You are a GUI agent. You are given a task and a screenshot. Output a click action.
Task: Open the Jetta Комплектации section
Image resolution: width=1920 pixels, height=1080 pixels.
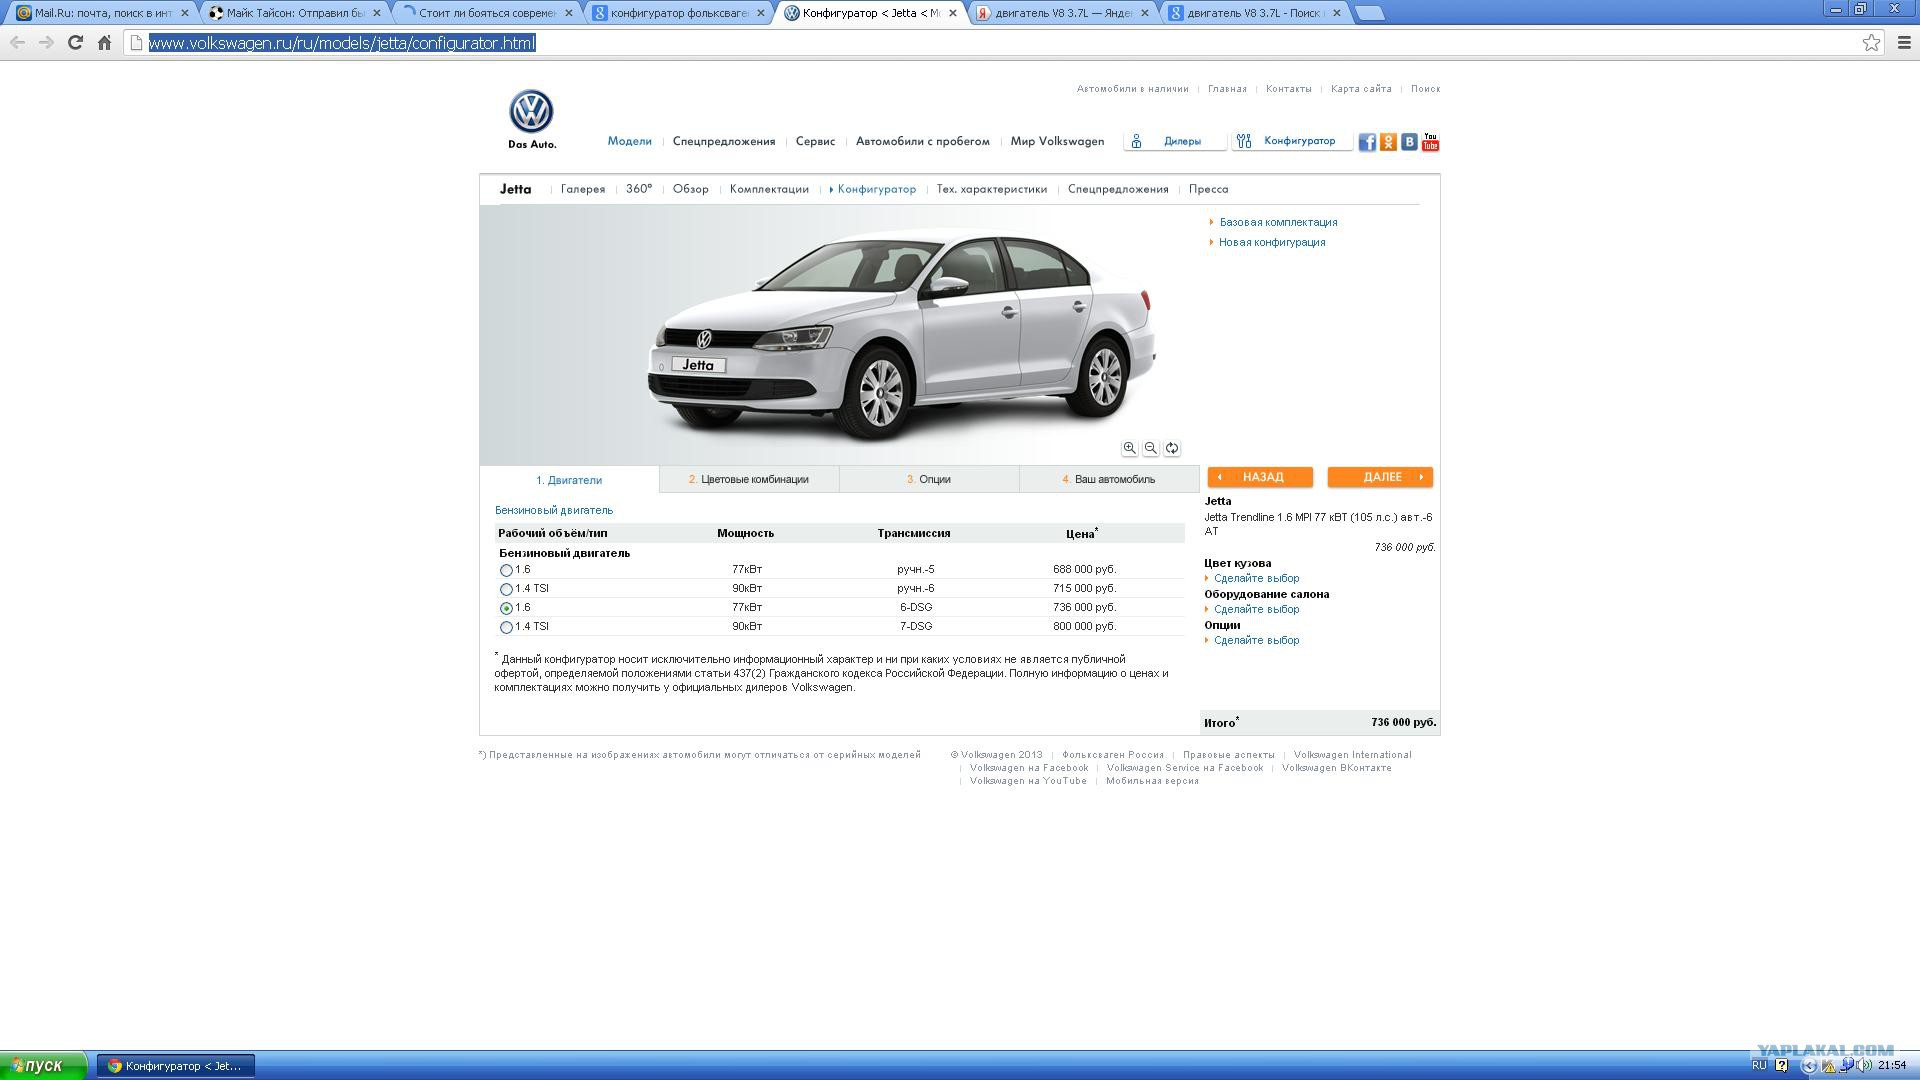click(769, 189)
